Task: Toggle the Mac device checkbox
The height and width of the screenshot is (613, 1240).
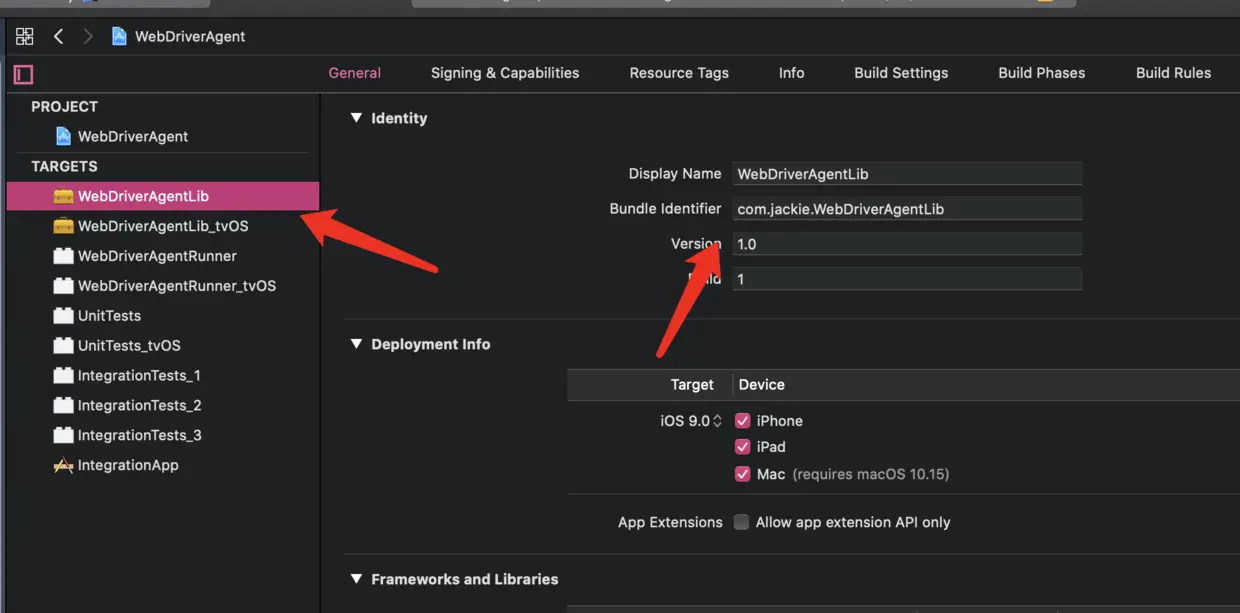Action: coord(742,474)
